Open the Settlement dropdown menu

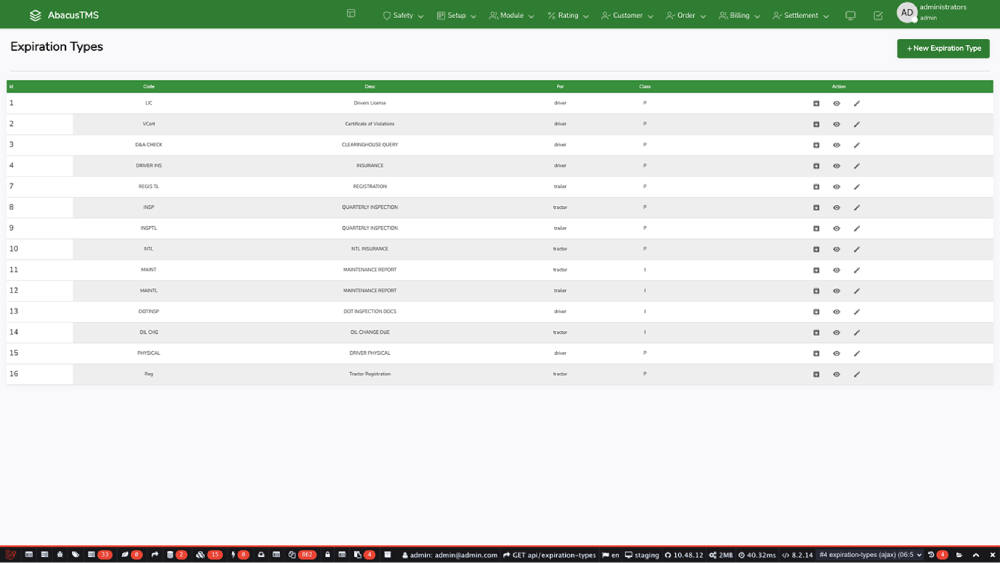pyautogui.click(x=800, y=16)
